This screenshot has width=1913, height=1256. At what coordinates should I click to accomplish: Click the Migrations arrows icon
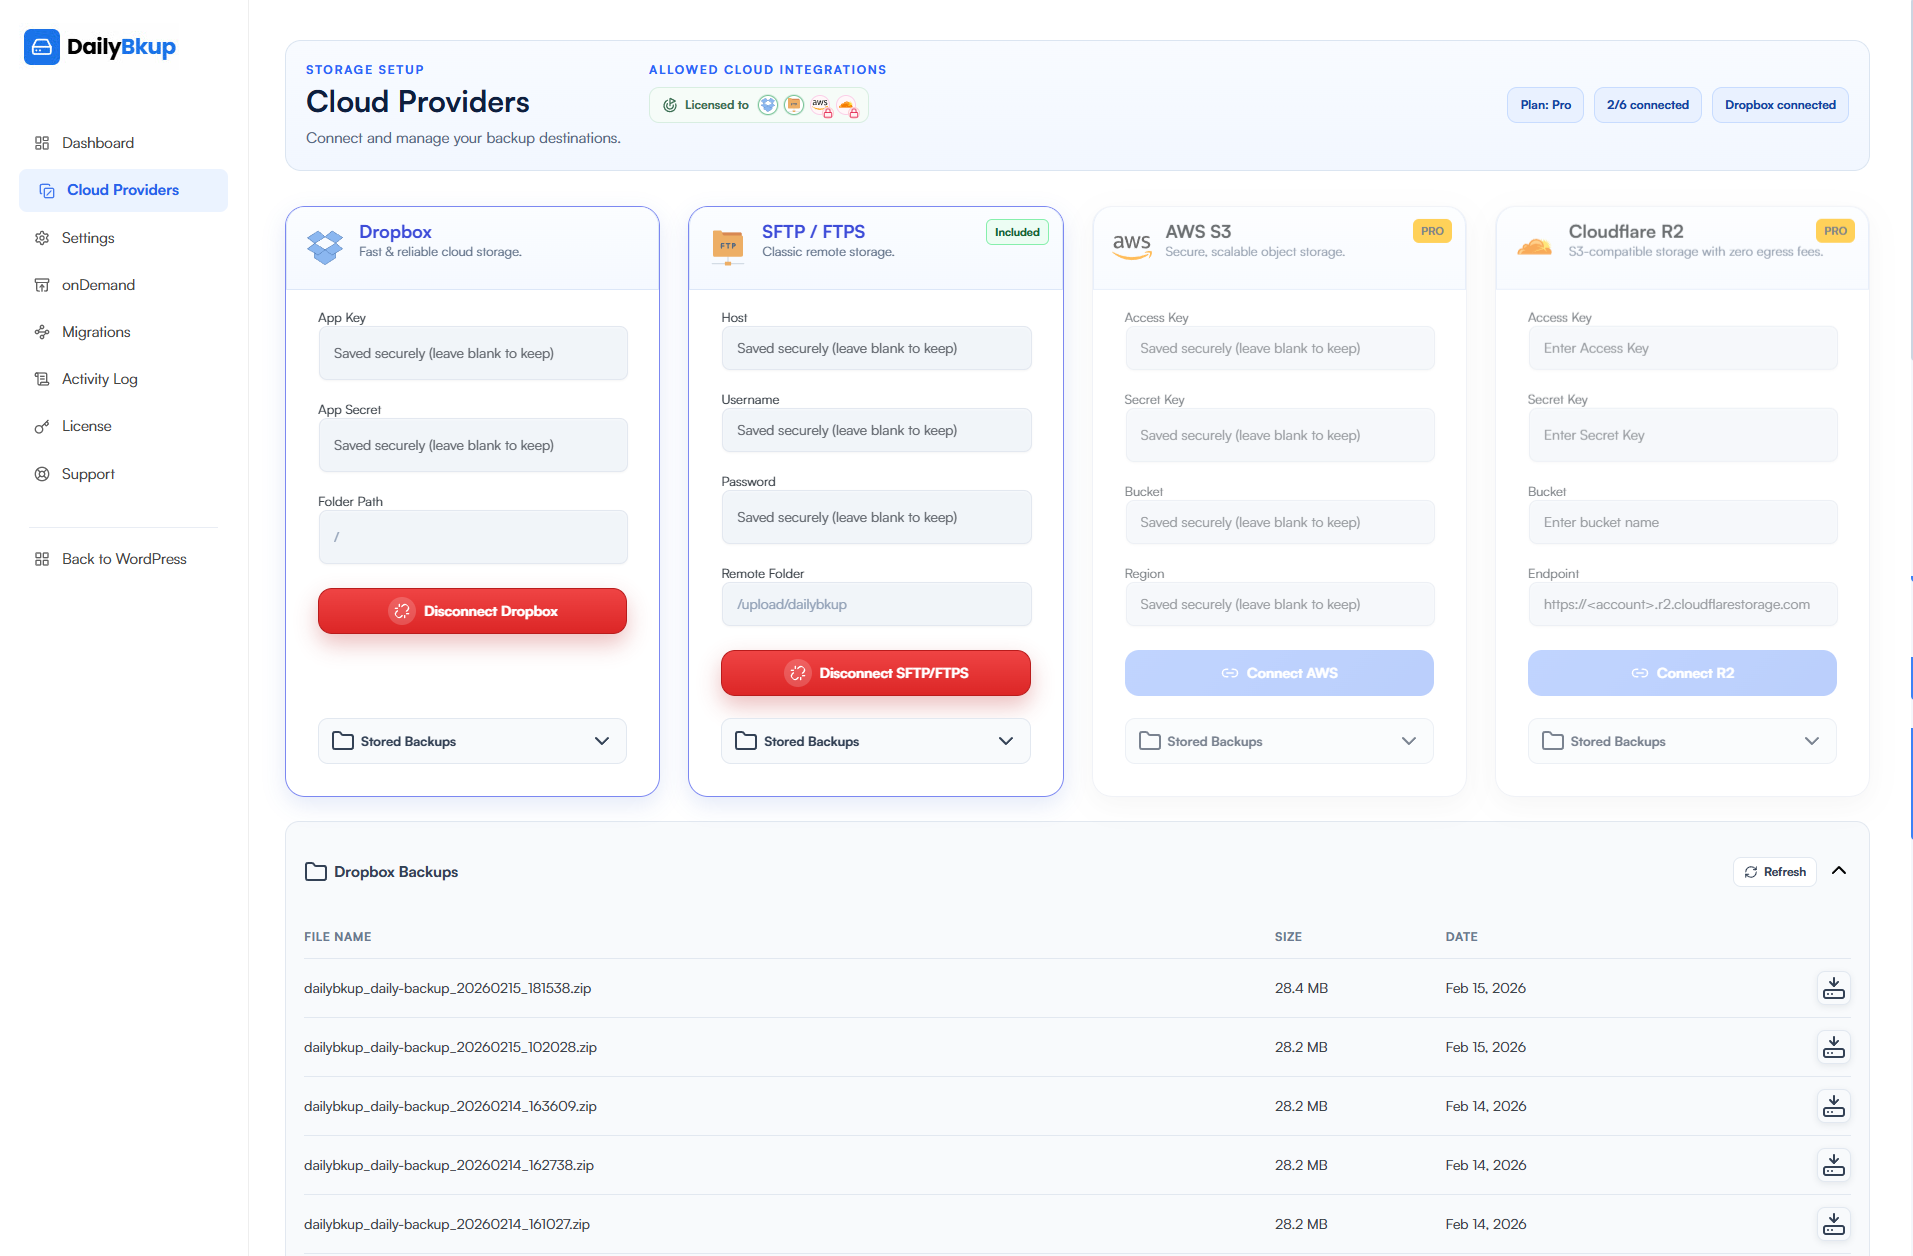point(42,332)
